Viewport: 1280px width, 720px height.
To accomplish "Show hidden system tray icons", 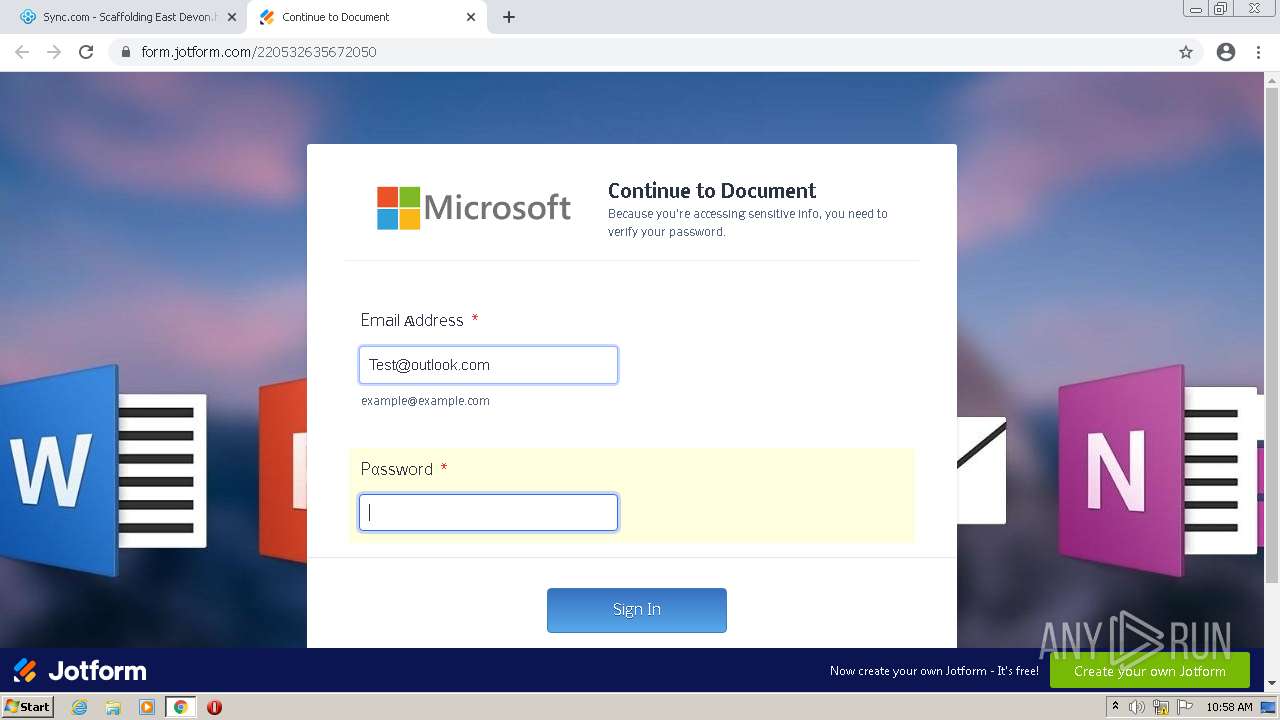I will click(1115, 707).
